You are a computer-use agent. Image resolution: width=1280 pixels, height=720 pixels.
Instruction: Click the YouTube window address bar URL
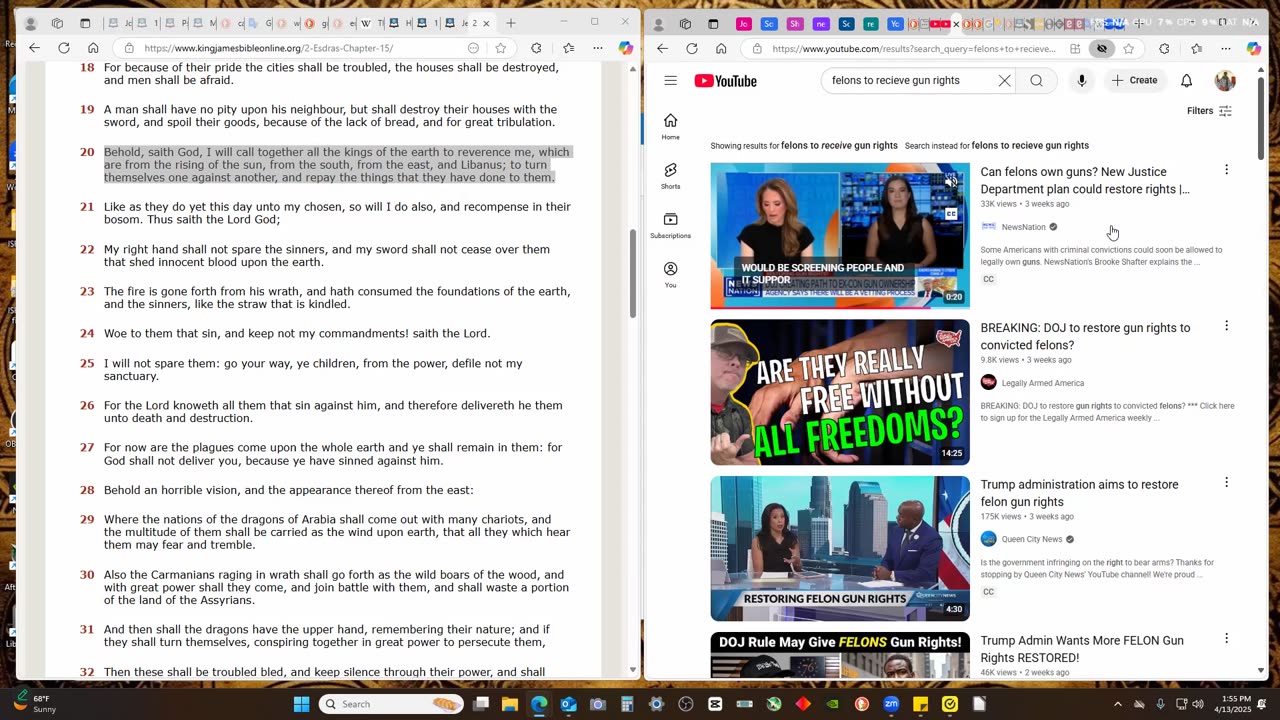[x=914, y=48]
